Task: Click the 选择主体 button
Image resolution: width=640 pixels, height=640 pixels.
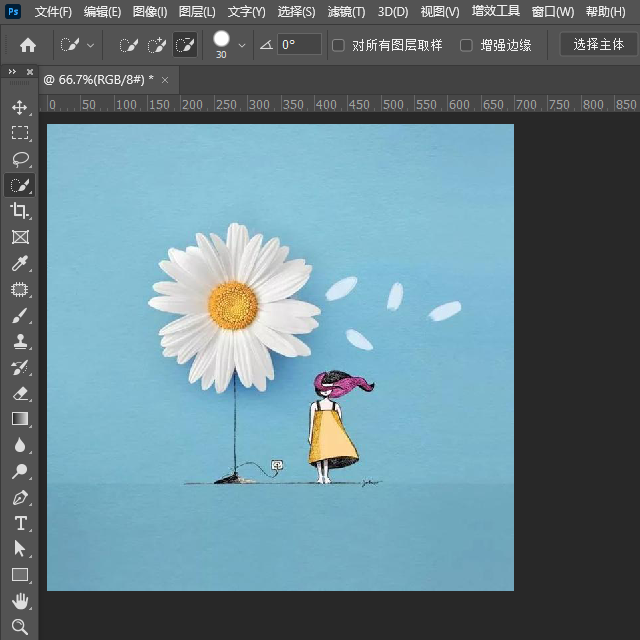Action: coord(598,45)
